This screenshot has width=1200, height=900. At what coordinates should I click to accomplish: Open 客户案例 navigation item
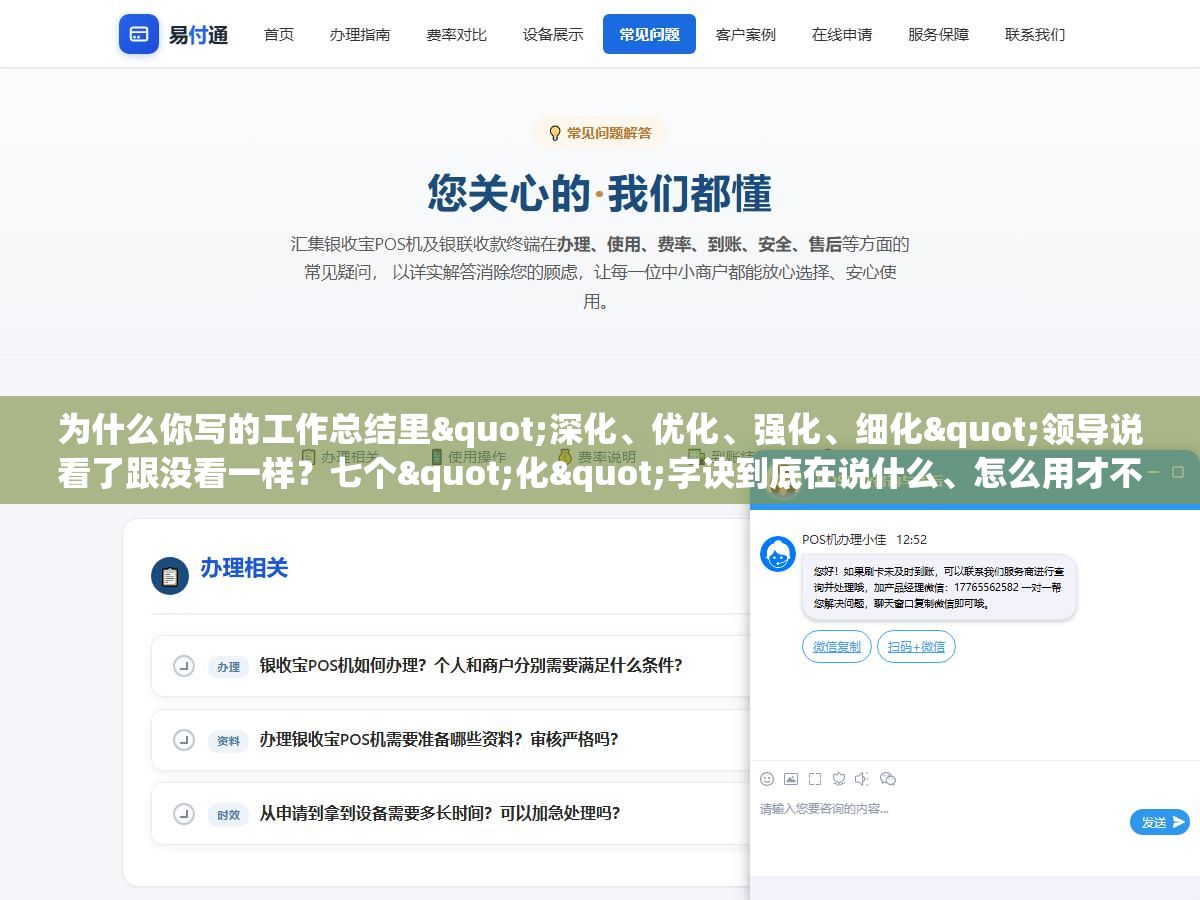[746, 34]
